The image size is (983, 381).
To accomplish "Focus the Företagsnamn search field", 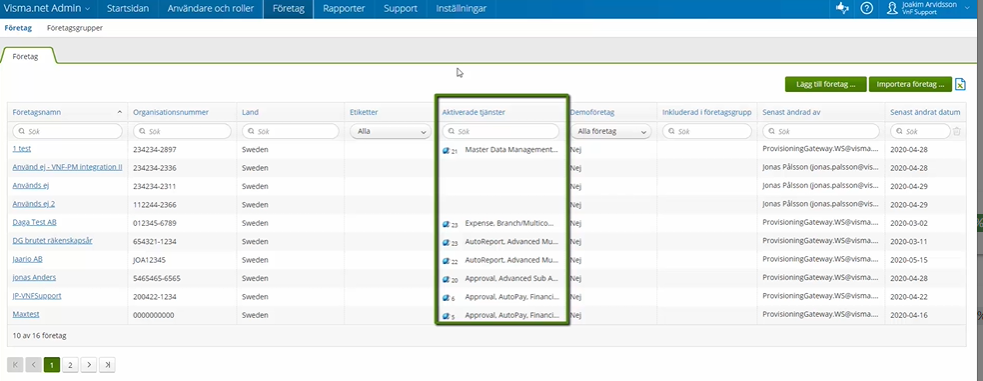I will point(67,132).
